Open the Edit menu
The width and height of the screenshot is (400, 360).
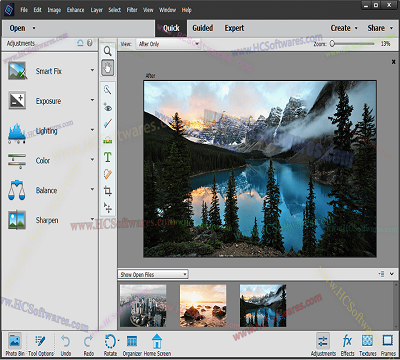37,10
